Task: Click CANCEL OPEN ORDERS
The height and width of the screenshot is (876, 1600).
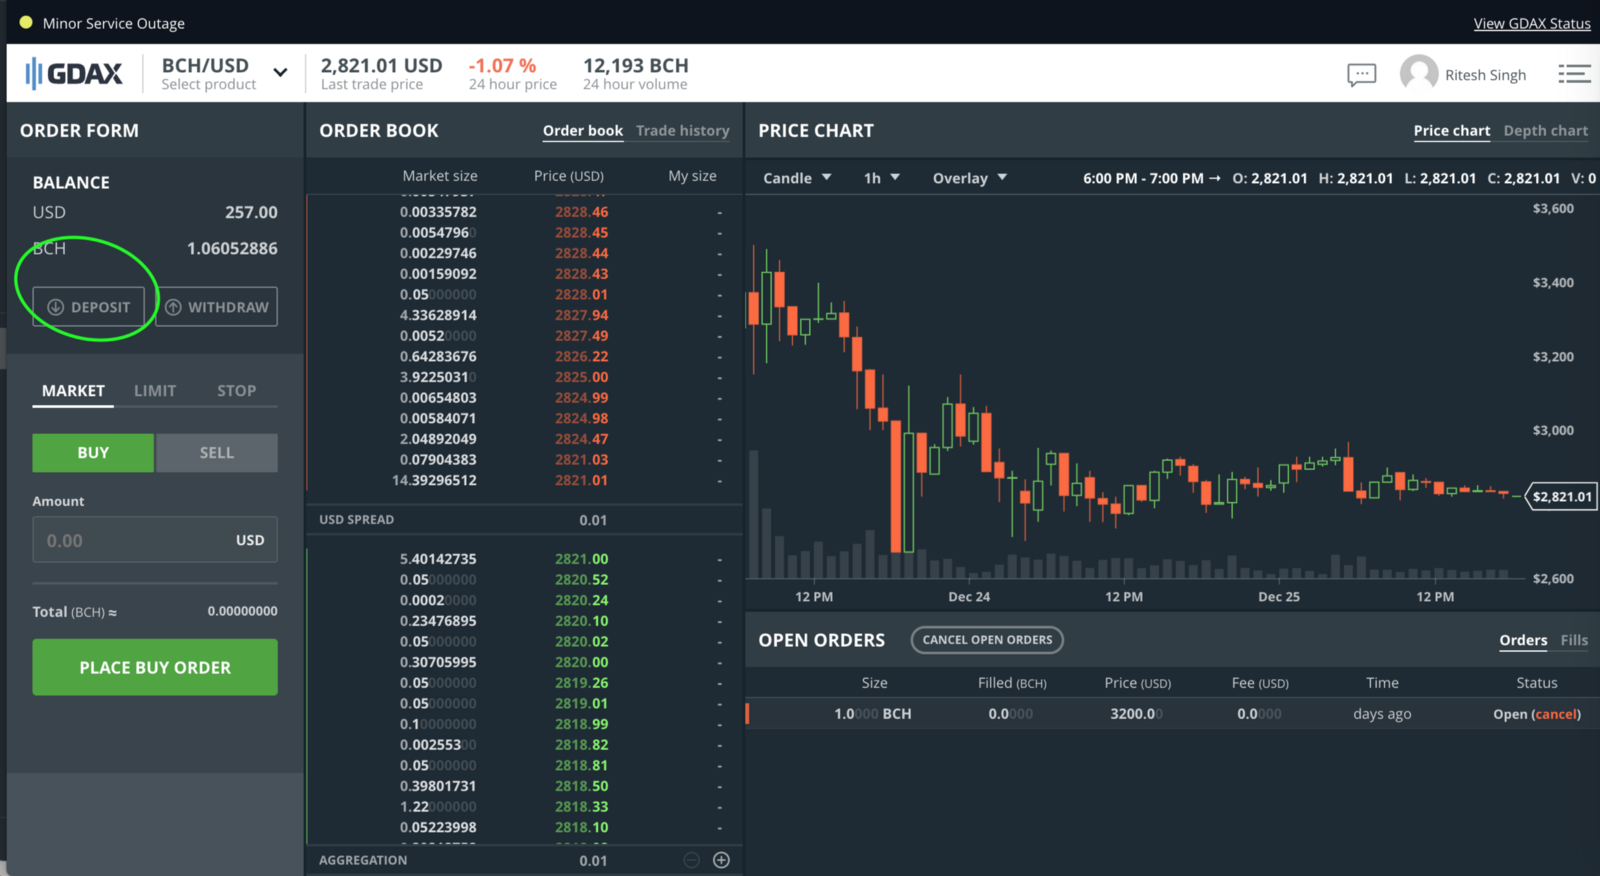Action: click(987, 640)
